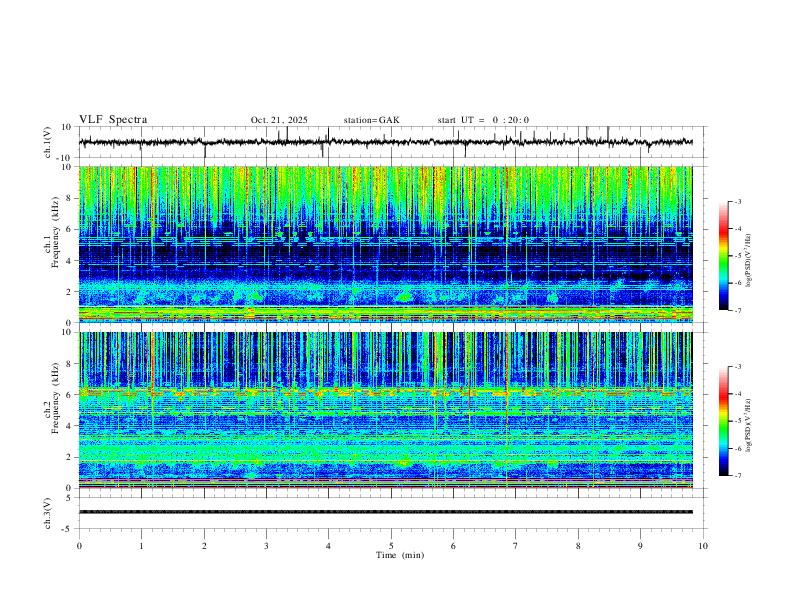Viewport: 792px width, 612px height.
Task: Click tick label "10" on the Time axis
Action: tap(703, 546)
